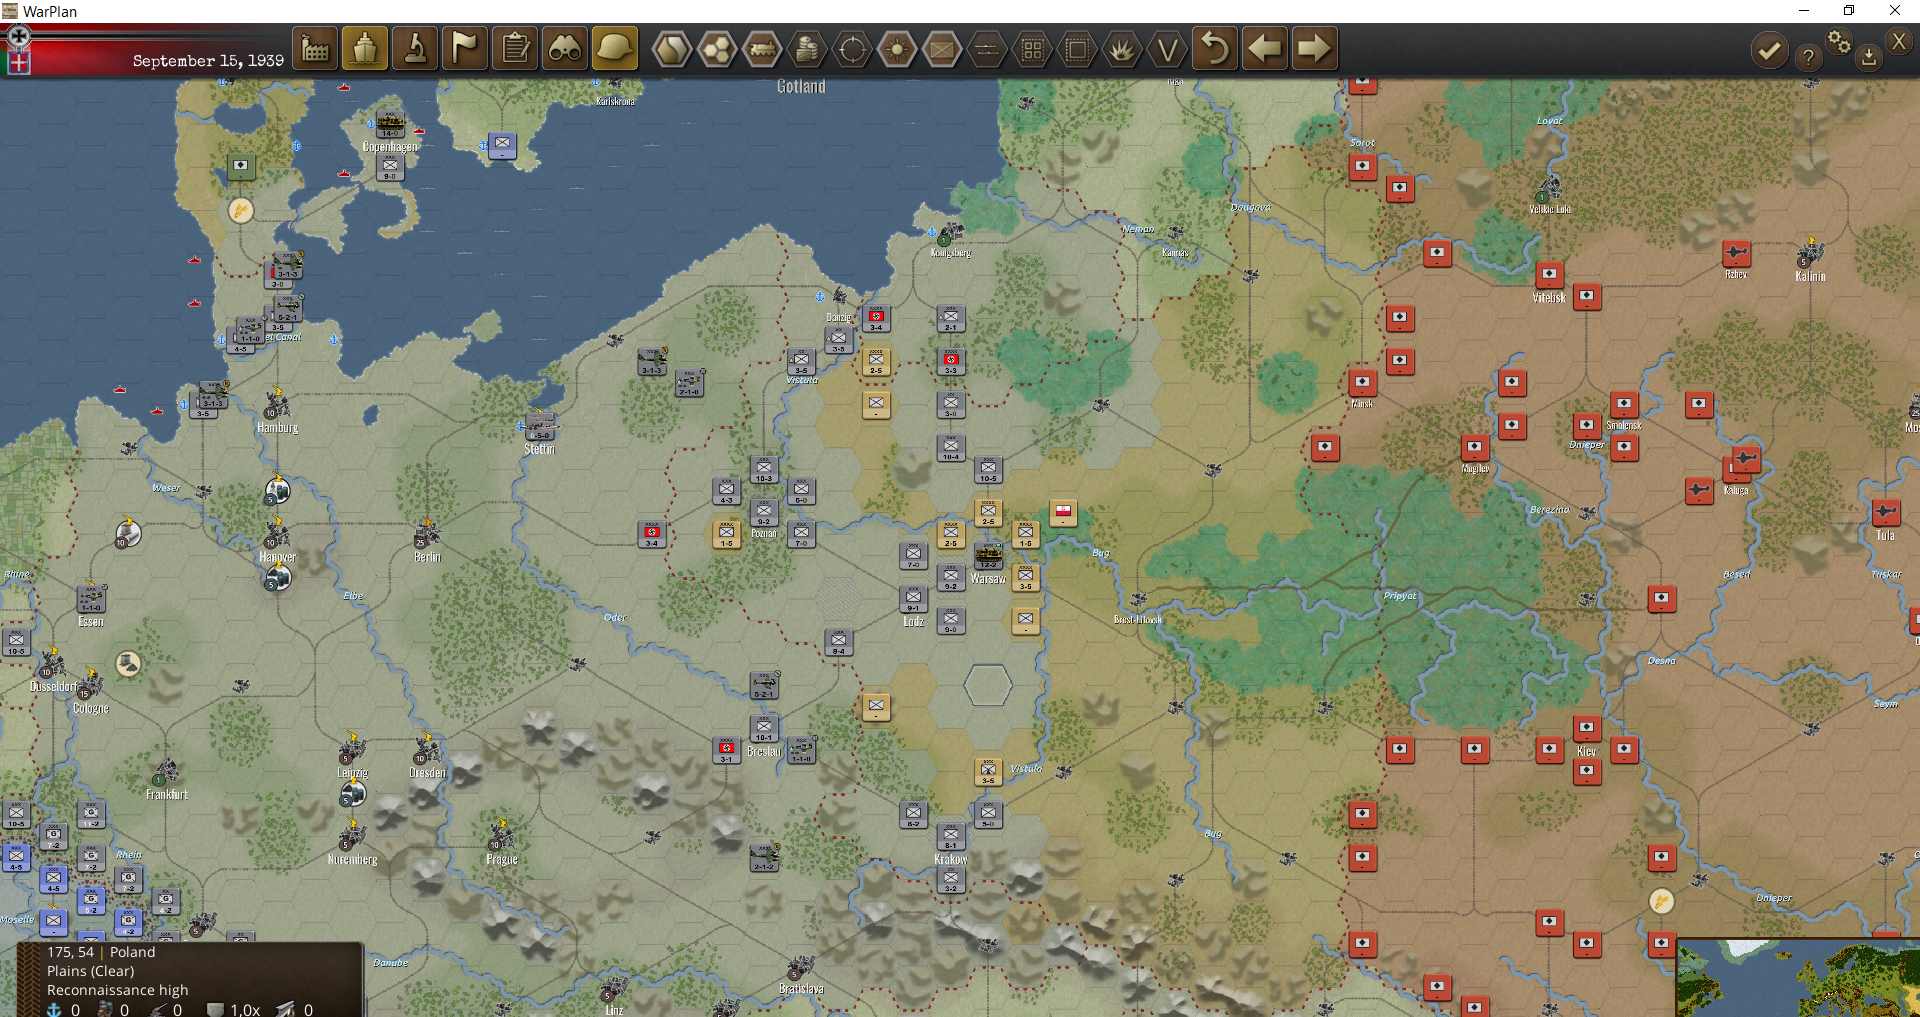The image size is (1920, 1017).
Task: Select the armored unit at Warsaw
Action: pos(988,556)
